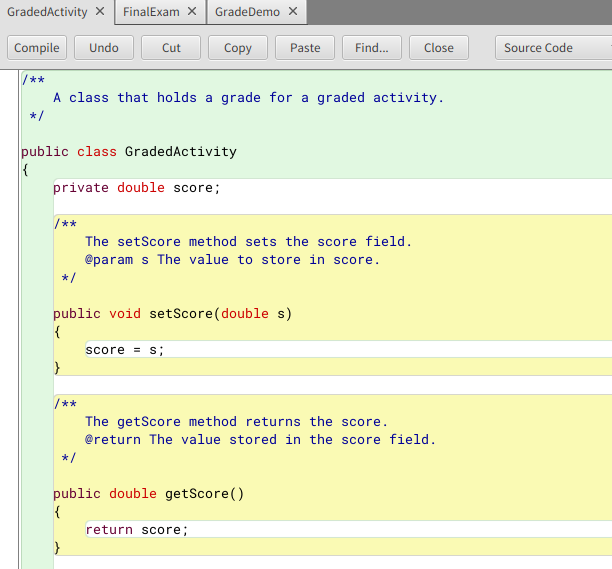This screenshot has width=612, height=569.
Task: Click the 'return score;' statement
Action: coord(137,530)
